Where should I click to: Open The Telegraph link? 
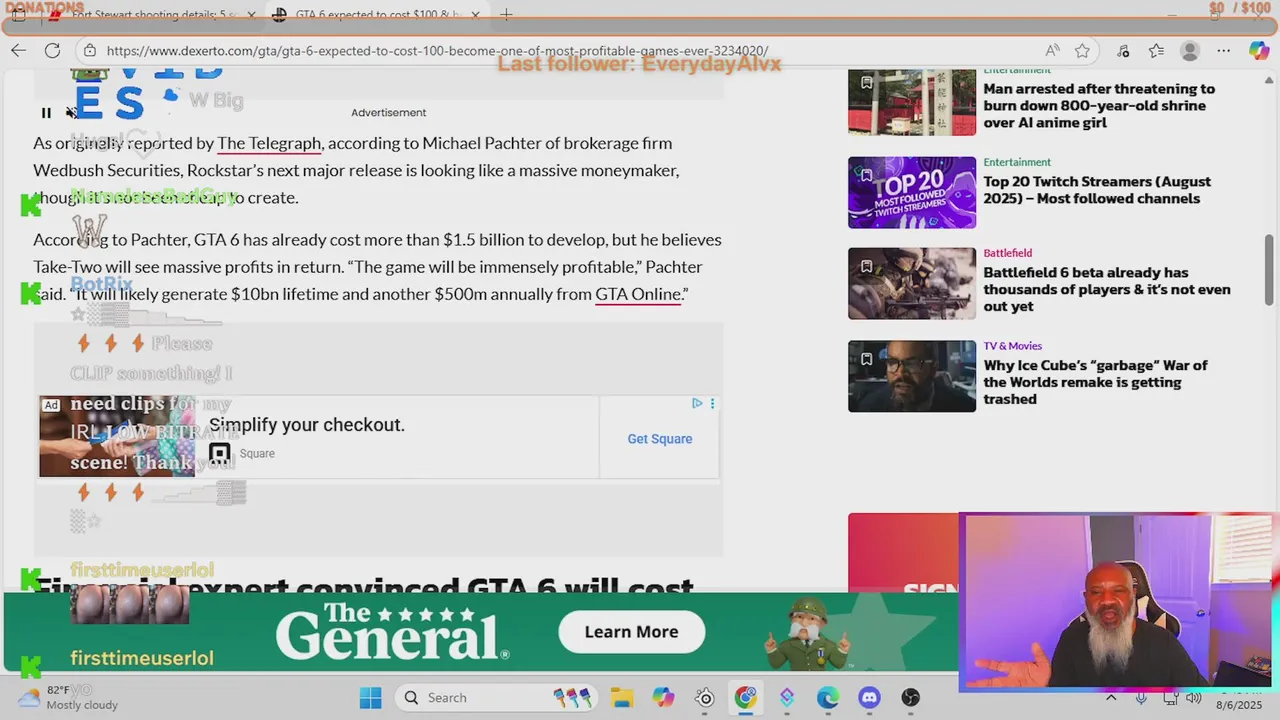click(x=269, y=143)
